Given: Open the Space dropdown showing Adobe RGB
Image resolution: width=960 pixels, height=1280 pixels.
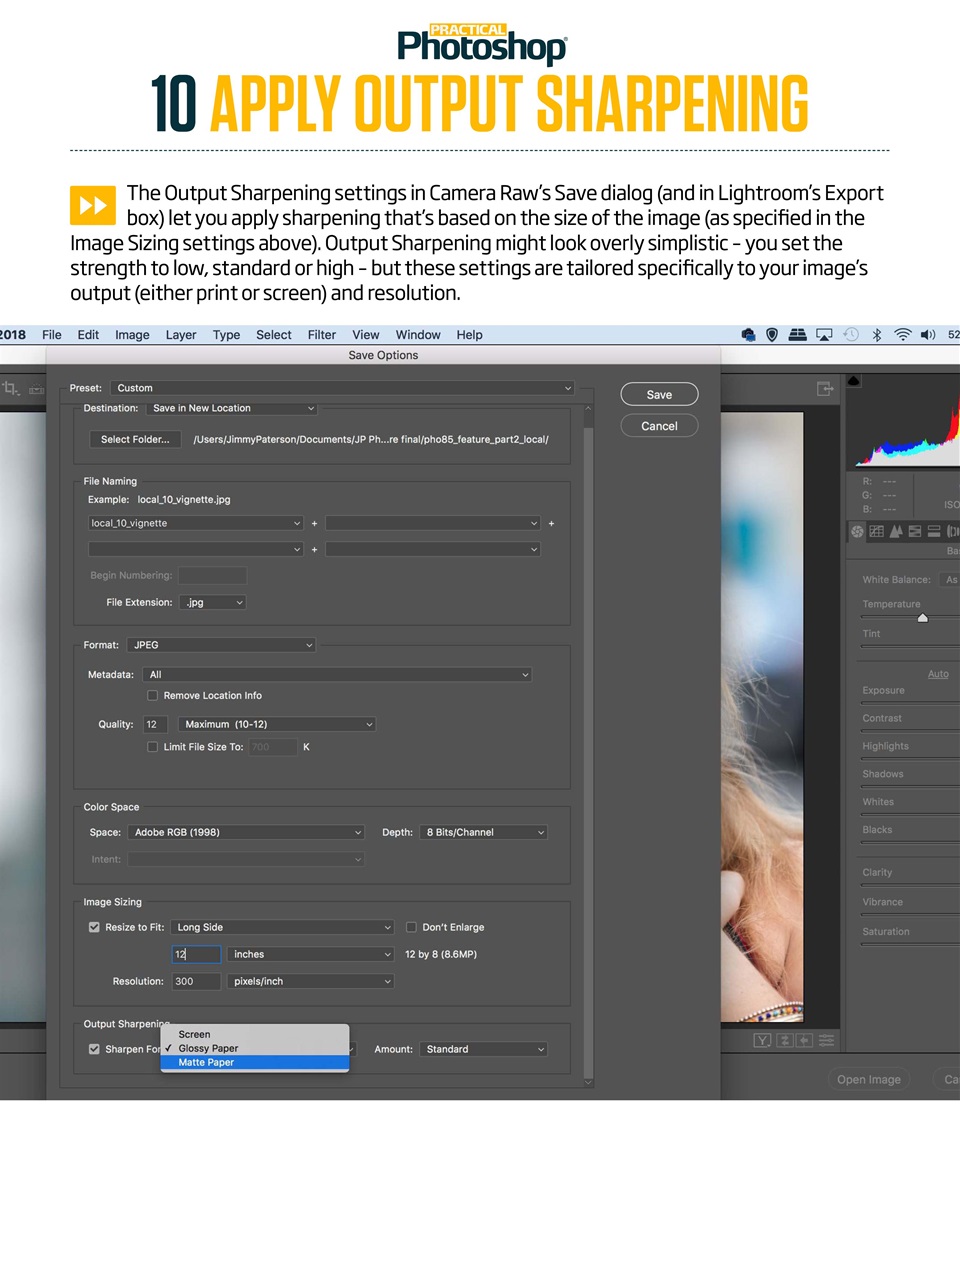Looking at the screenshot, I should coord(246,832).
